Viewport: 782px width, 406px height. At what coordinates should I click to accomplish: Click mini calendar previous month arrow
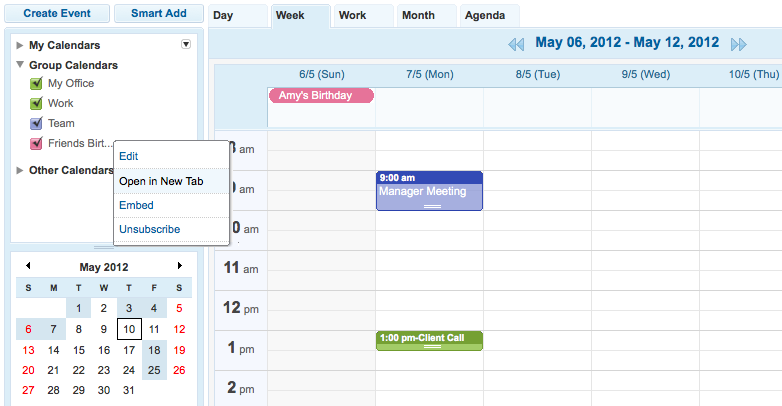tap(28, 266)
